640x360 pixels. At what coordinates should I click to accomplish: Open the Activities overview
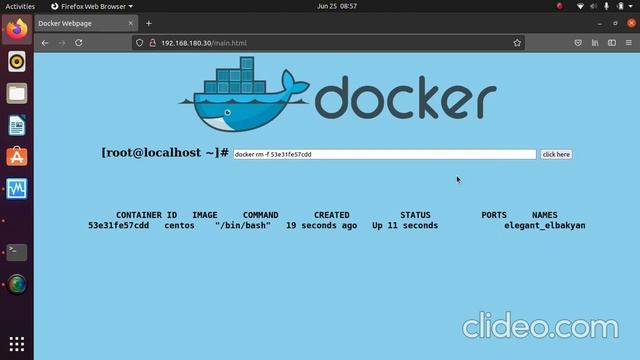click(20, 6)
